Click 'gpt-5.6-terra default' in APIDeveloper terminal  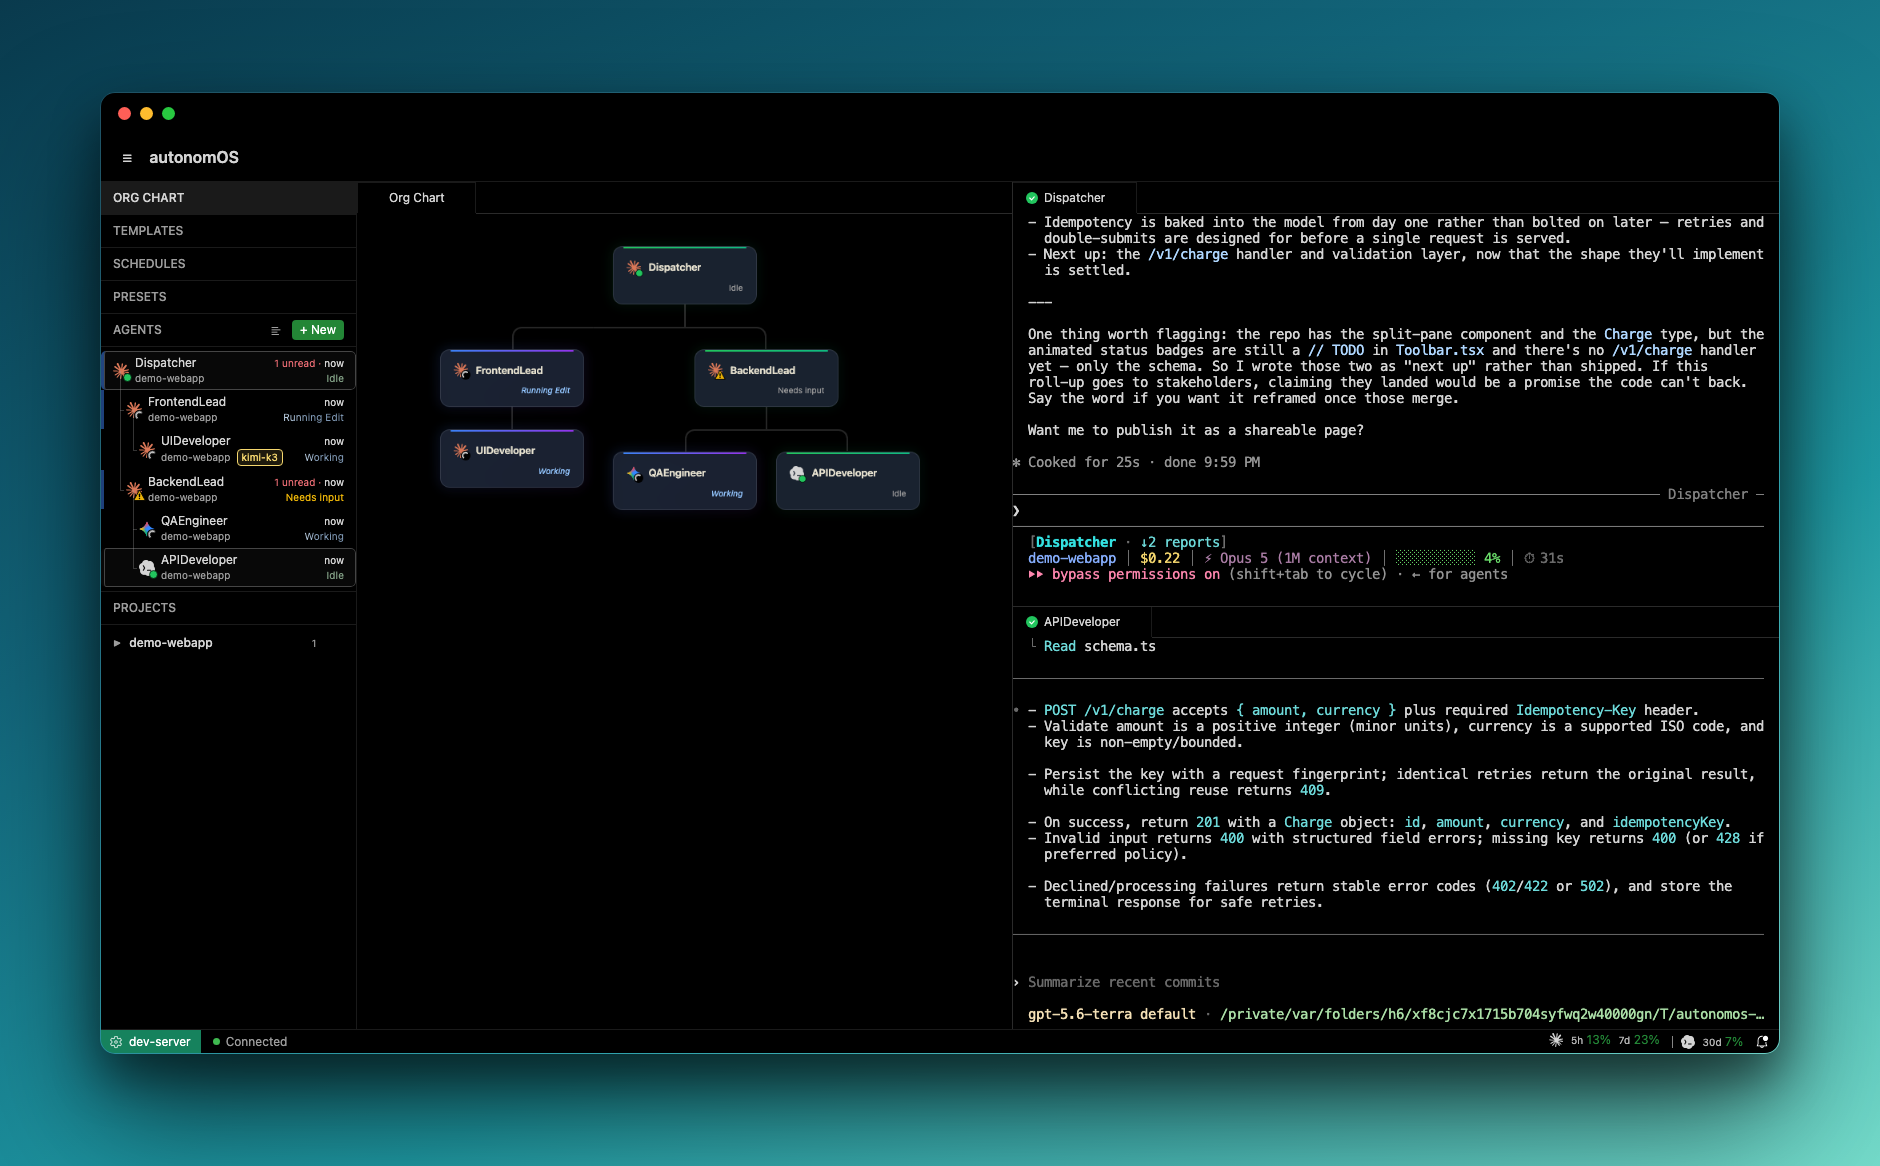(x=1112, y=1015)
